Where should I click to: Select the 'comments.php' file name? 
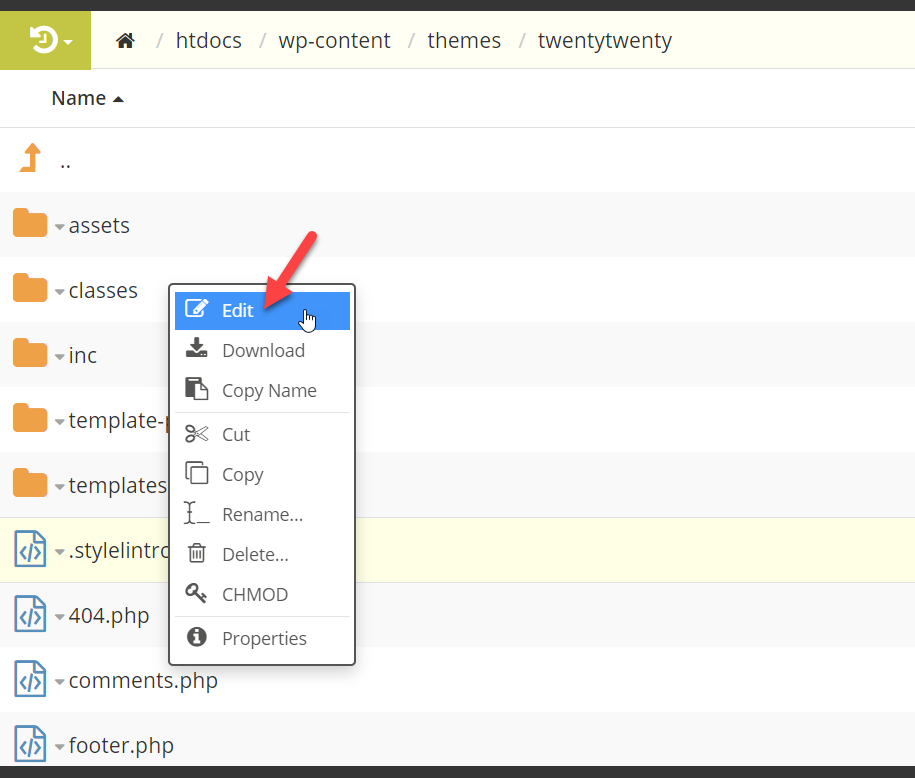143,680
